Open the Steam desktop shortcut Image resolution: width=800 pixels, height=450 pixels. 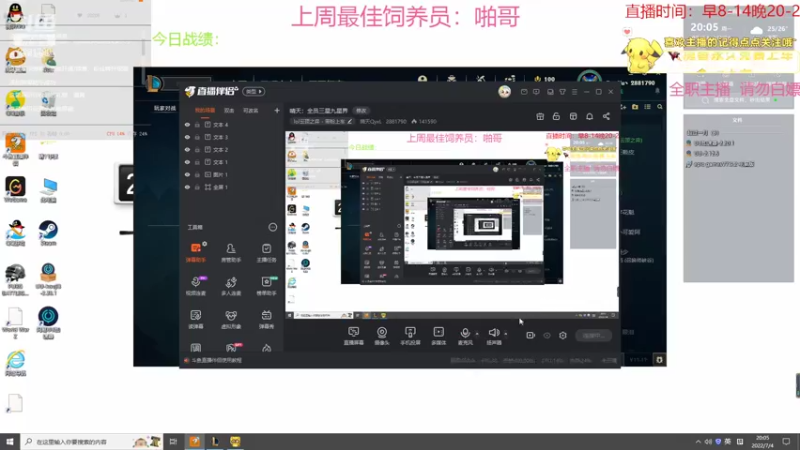coord(48,234)
